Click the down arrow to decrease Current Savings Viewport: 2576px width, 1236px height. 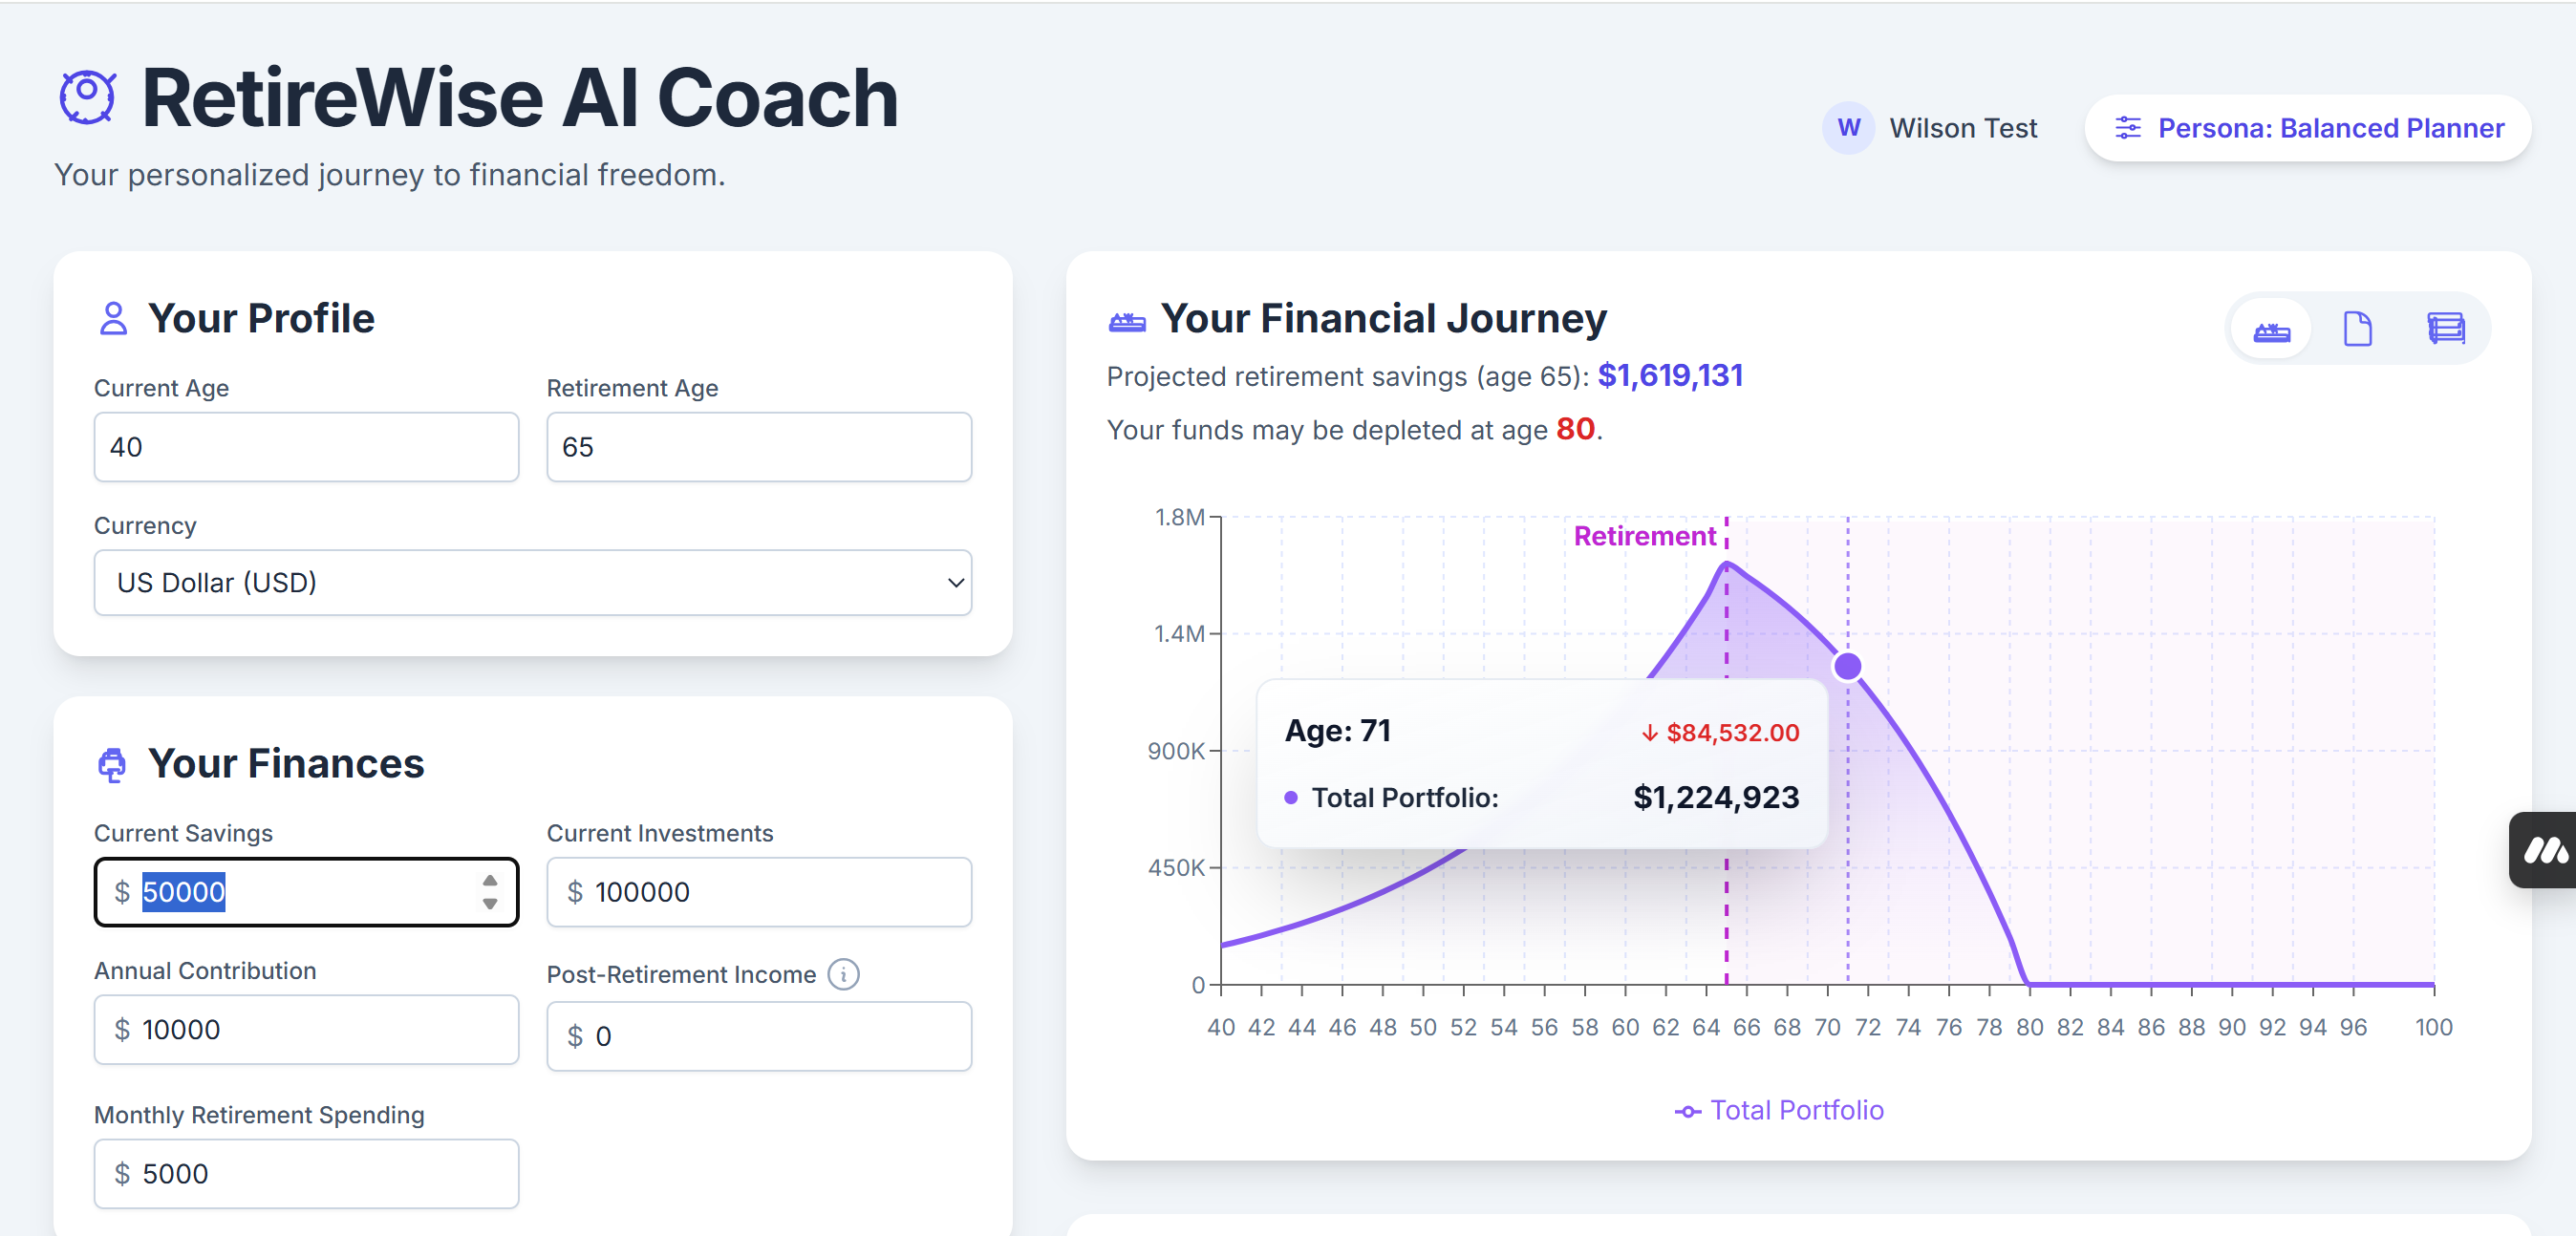pos(489,904)
